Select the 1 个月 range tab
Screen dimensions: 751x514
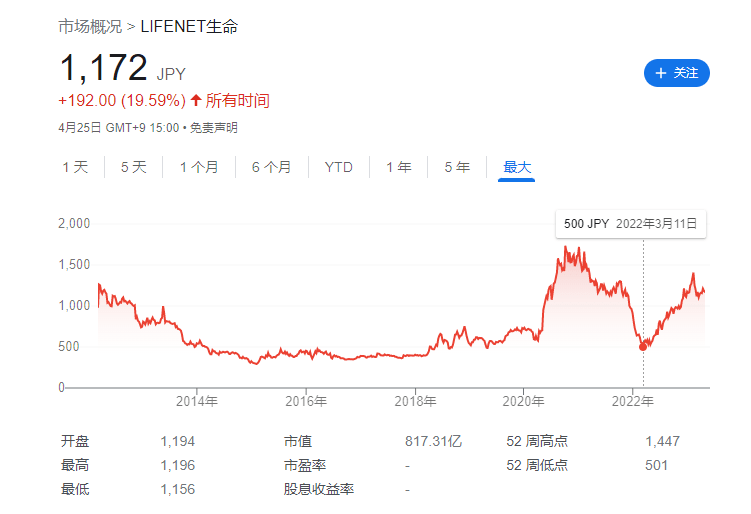(199, 167)
